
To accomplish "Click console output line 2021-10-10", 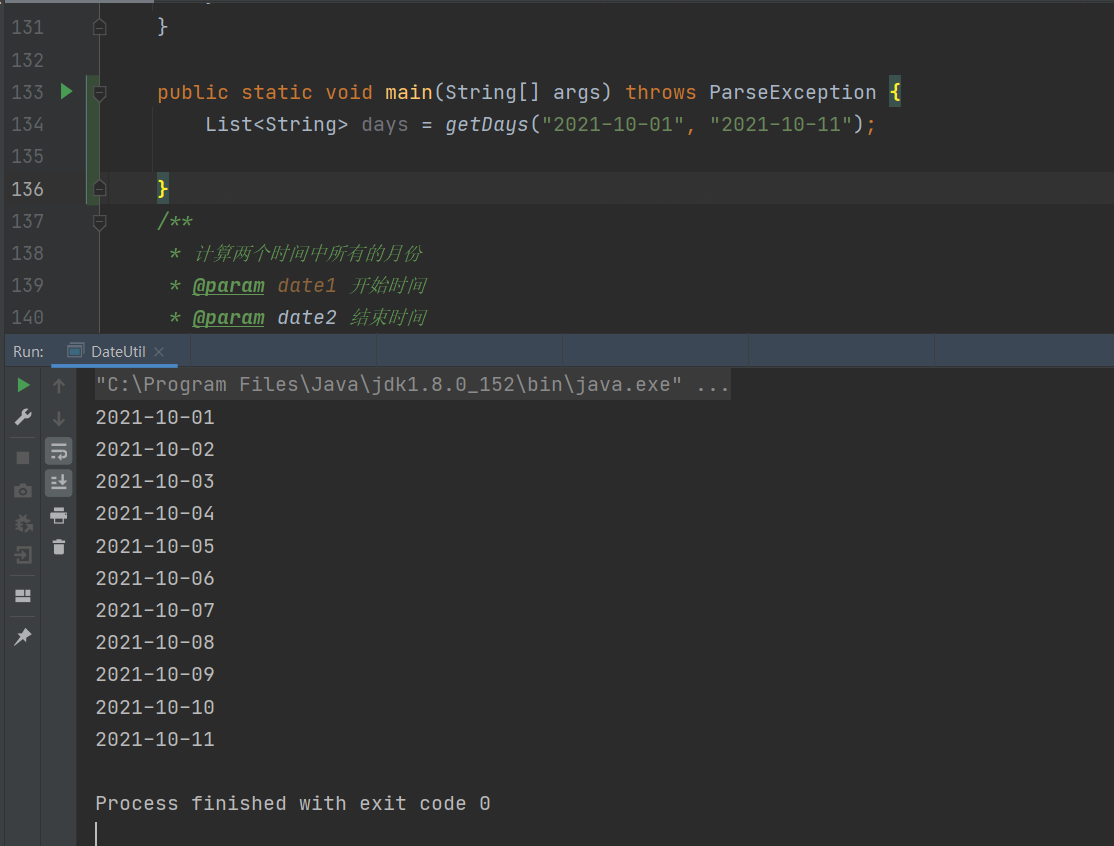I will point(155,707).
